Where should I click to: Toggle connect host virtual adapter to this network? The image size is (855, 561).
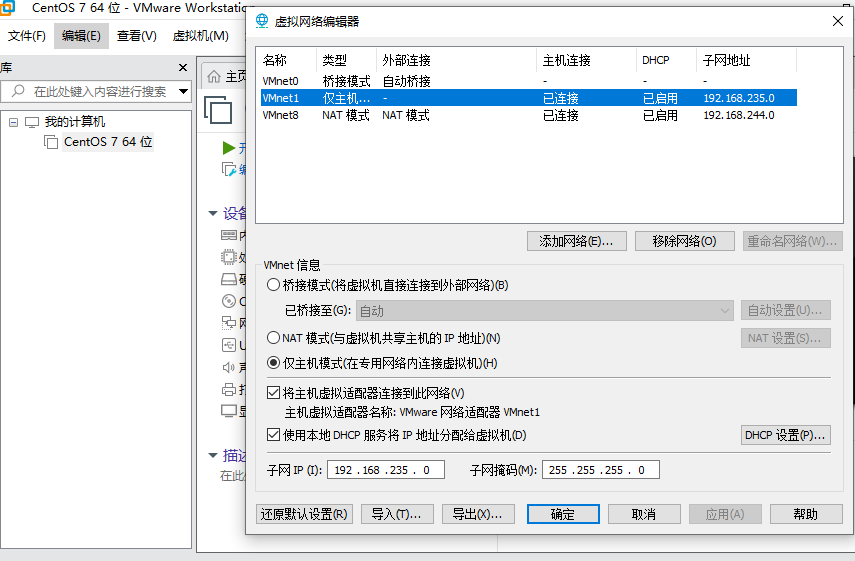273,393
